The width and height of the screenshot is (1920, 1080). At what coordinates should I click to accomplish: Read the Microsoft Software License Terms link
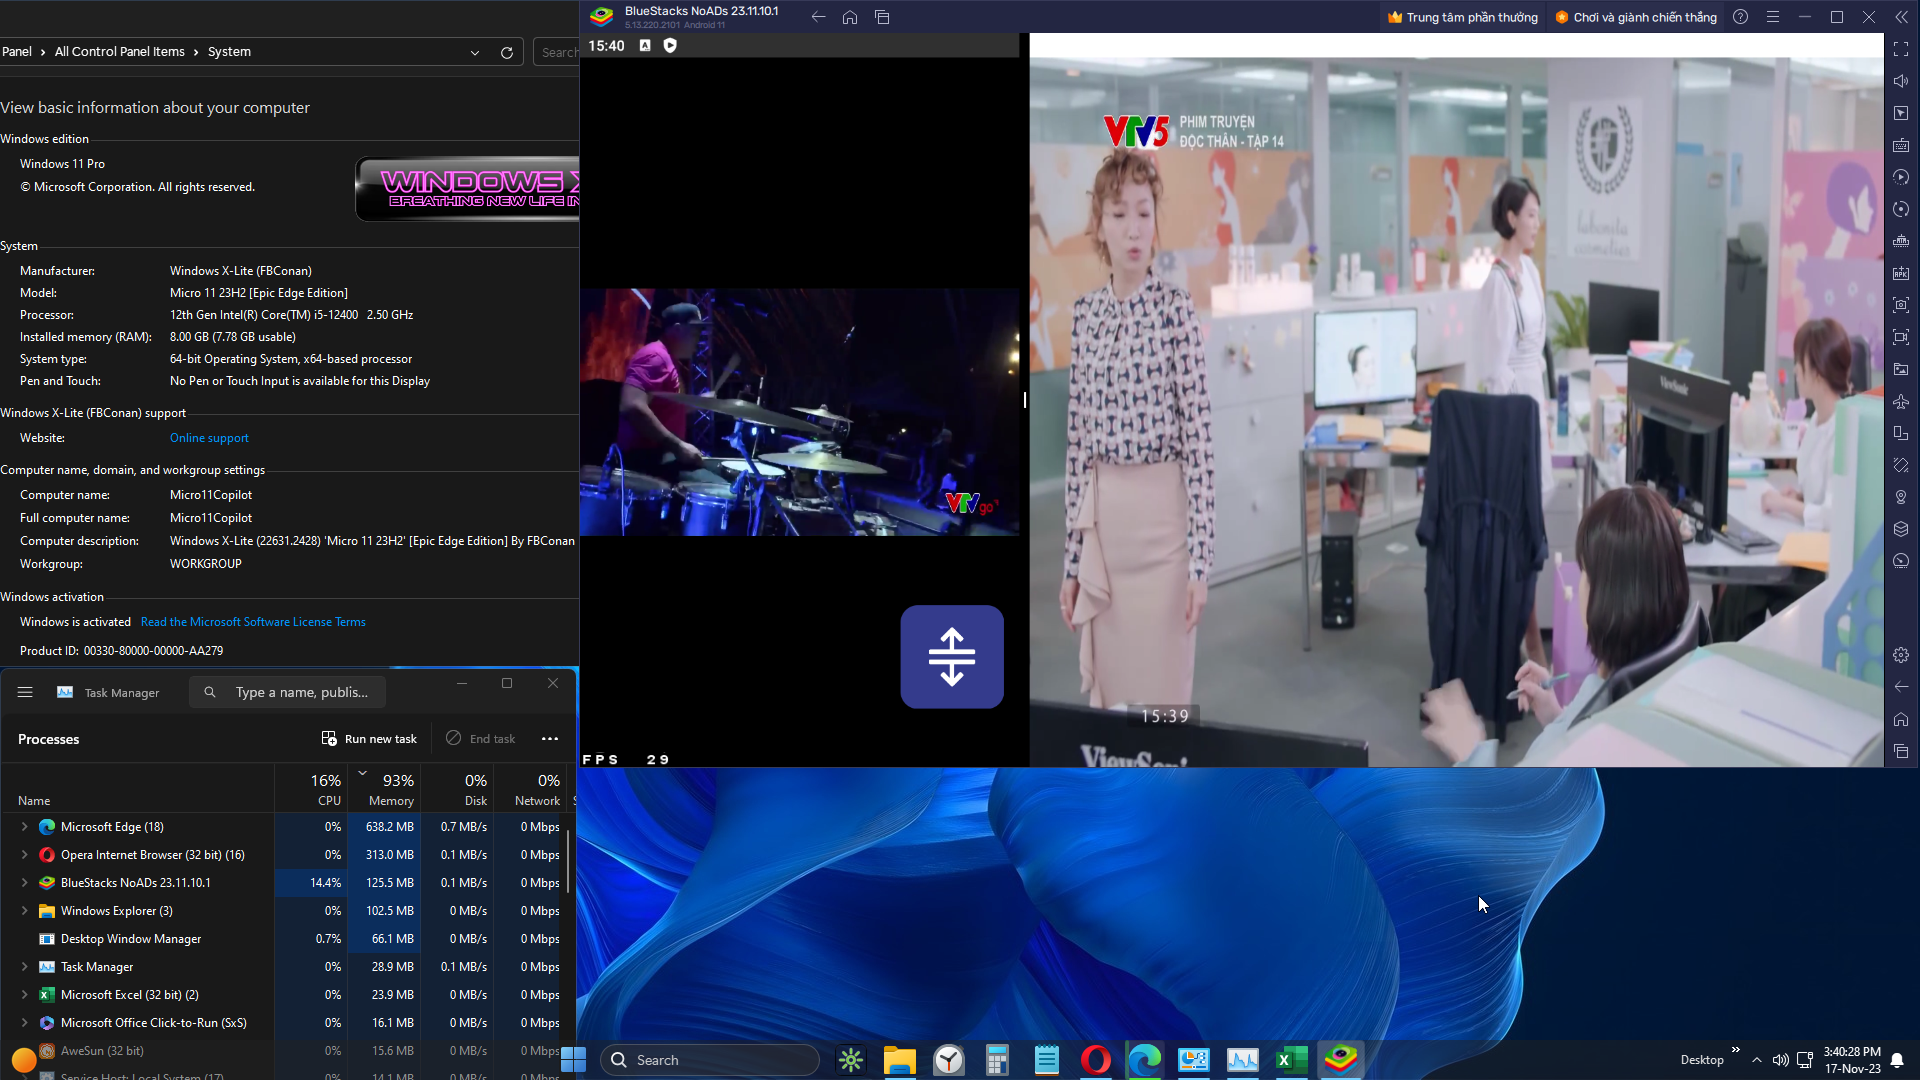click(253, 622)
